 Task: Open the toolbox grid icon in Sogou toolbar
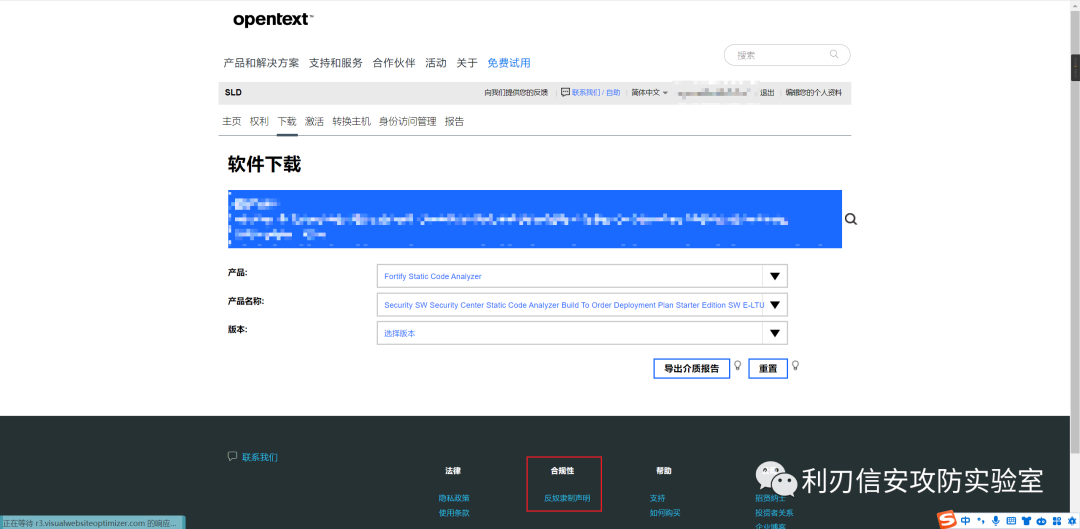tap(1057, 520)
